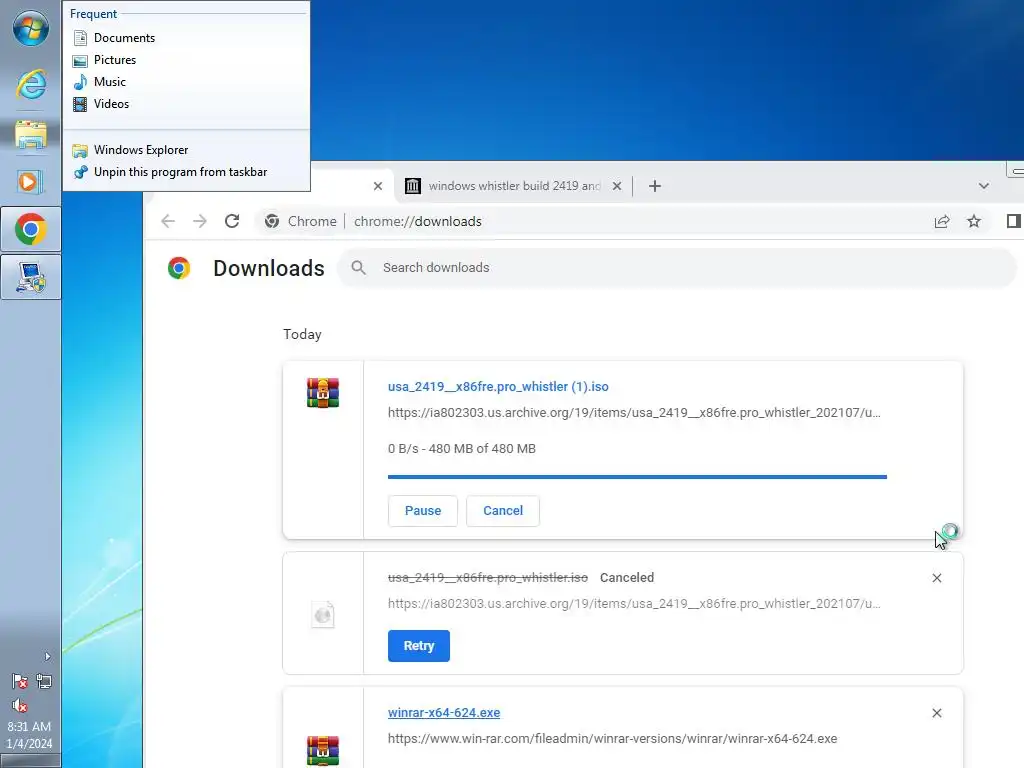1024x768 pixels.
Task: Click the download progress bar
Action: [637, 477]
